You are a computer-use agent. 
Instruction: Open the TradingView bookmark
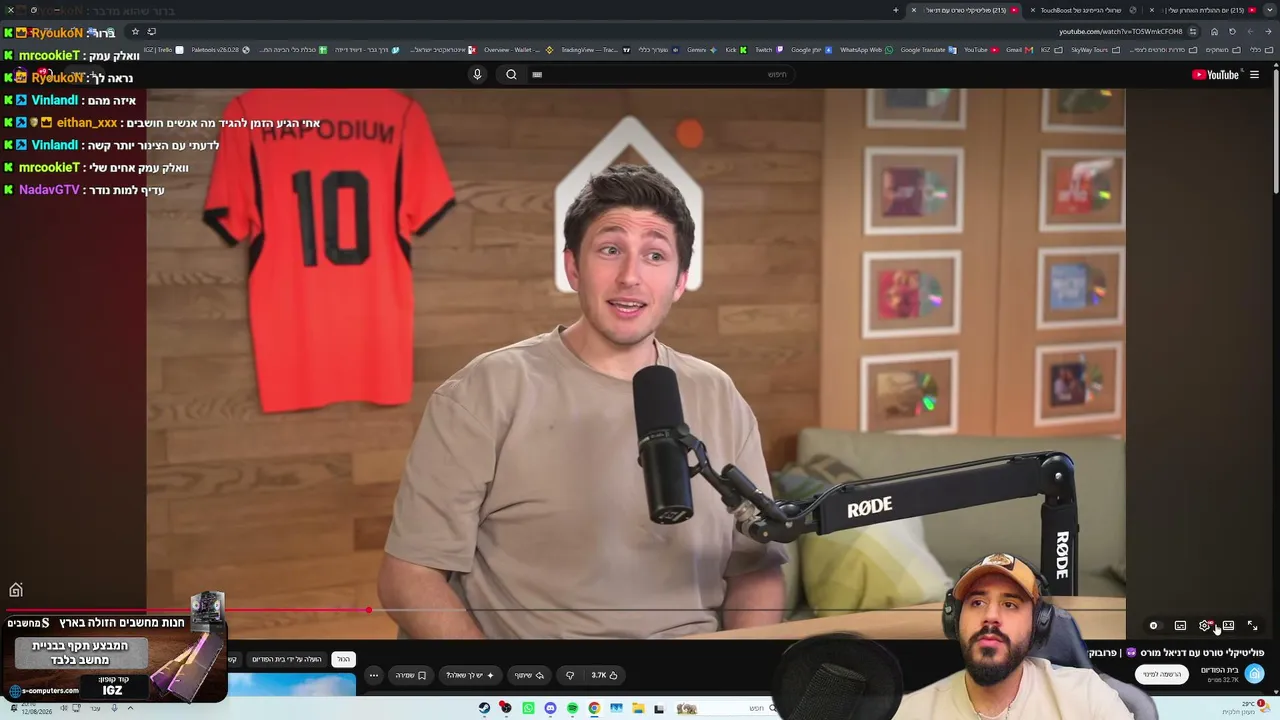595,49
